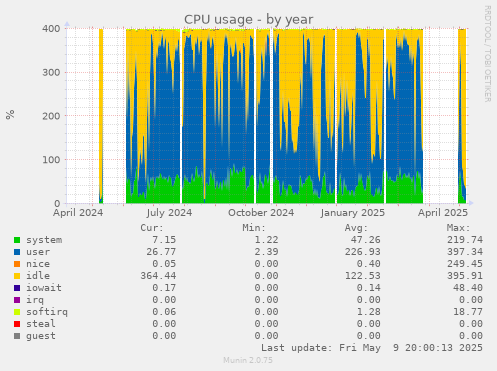Click the 'iowait' legend label
The width and height of the screenshot is (497, 371).
44,288
